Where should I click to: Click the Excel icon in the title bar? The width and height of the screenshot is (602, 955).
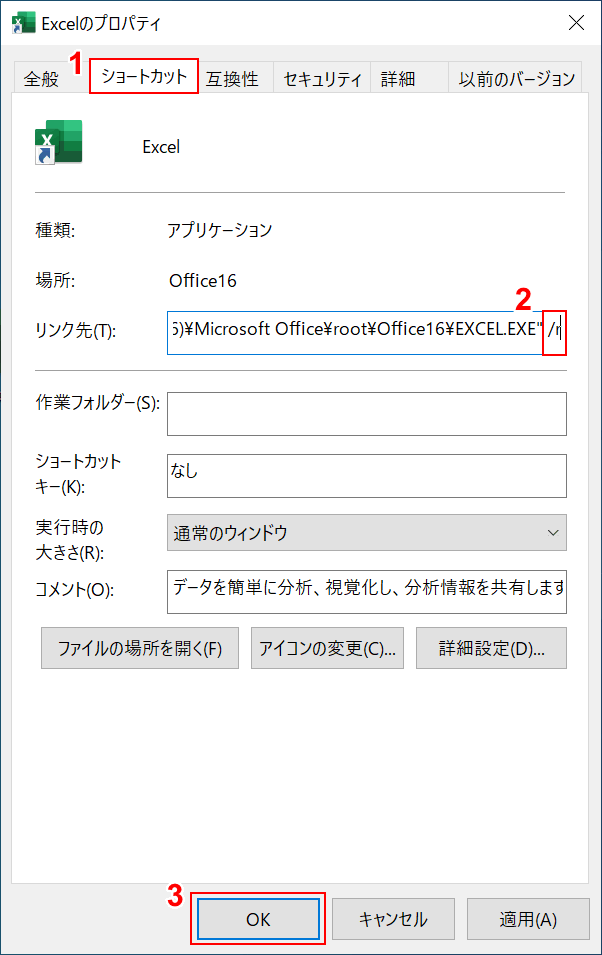[x=24, y=23]
